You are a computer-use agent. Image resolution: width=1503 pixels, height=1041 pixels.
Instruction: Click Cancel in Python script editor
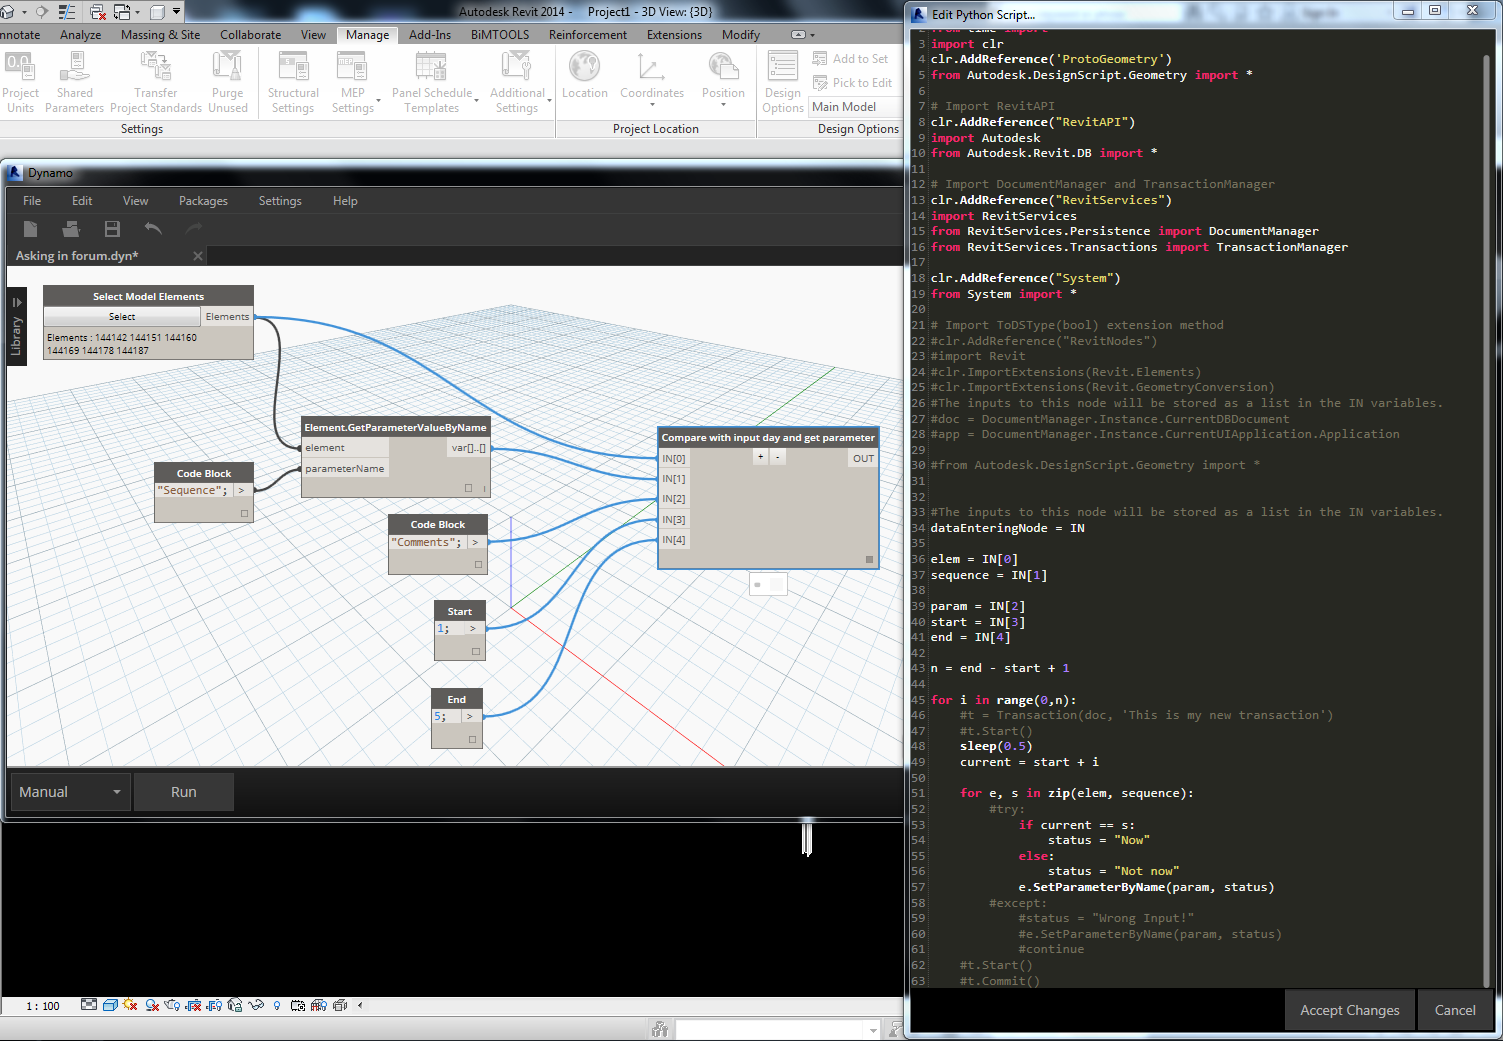pos(1455,1010)
